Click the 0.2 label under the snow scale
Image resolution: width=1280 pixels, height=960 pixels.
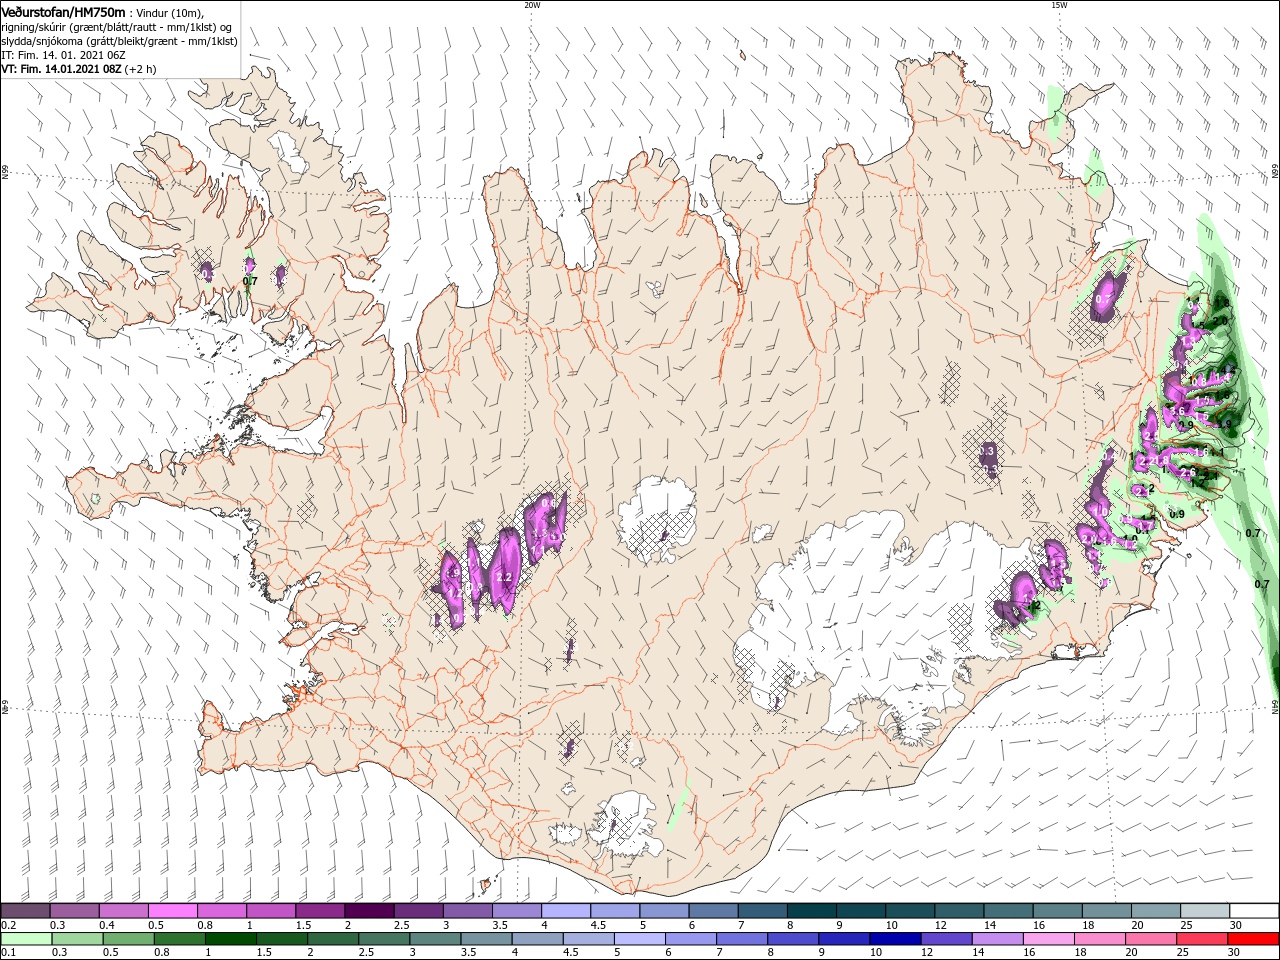coord(8,925)
